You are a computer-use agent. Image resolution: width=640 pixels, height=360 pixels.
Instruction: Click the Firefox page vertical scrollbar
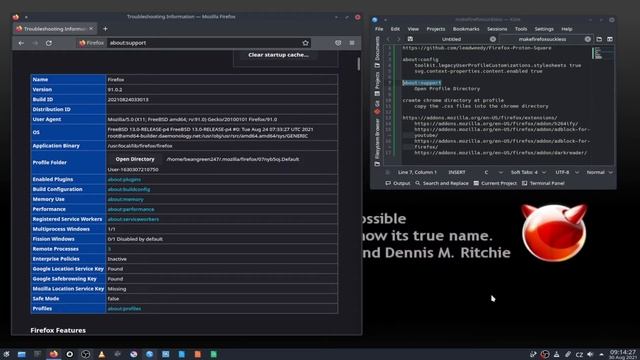(359, 64)
